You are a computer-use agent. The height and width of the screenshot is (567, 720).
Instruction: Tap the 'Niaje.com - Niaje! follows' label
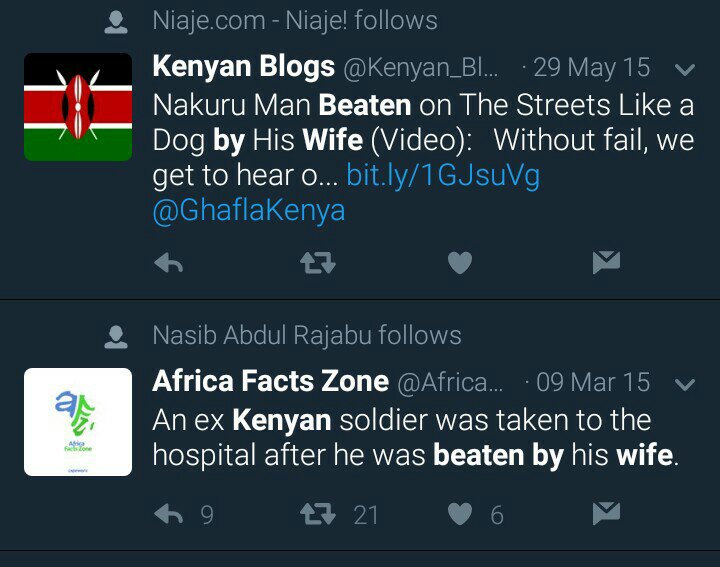(295, 20)
